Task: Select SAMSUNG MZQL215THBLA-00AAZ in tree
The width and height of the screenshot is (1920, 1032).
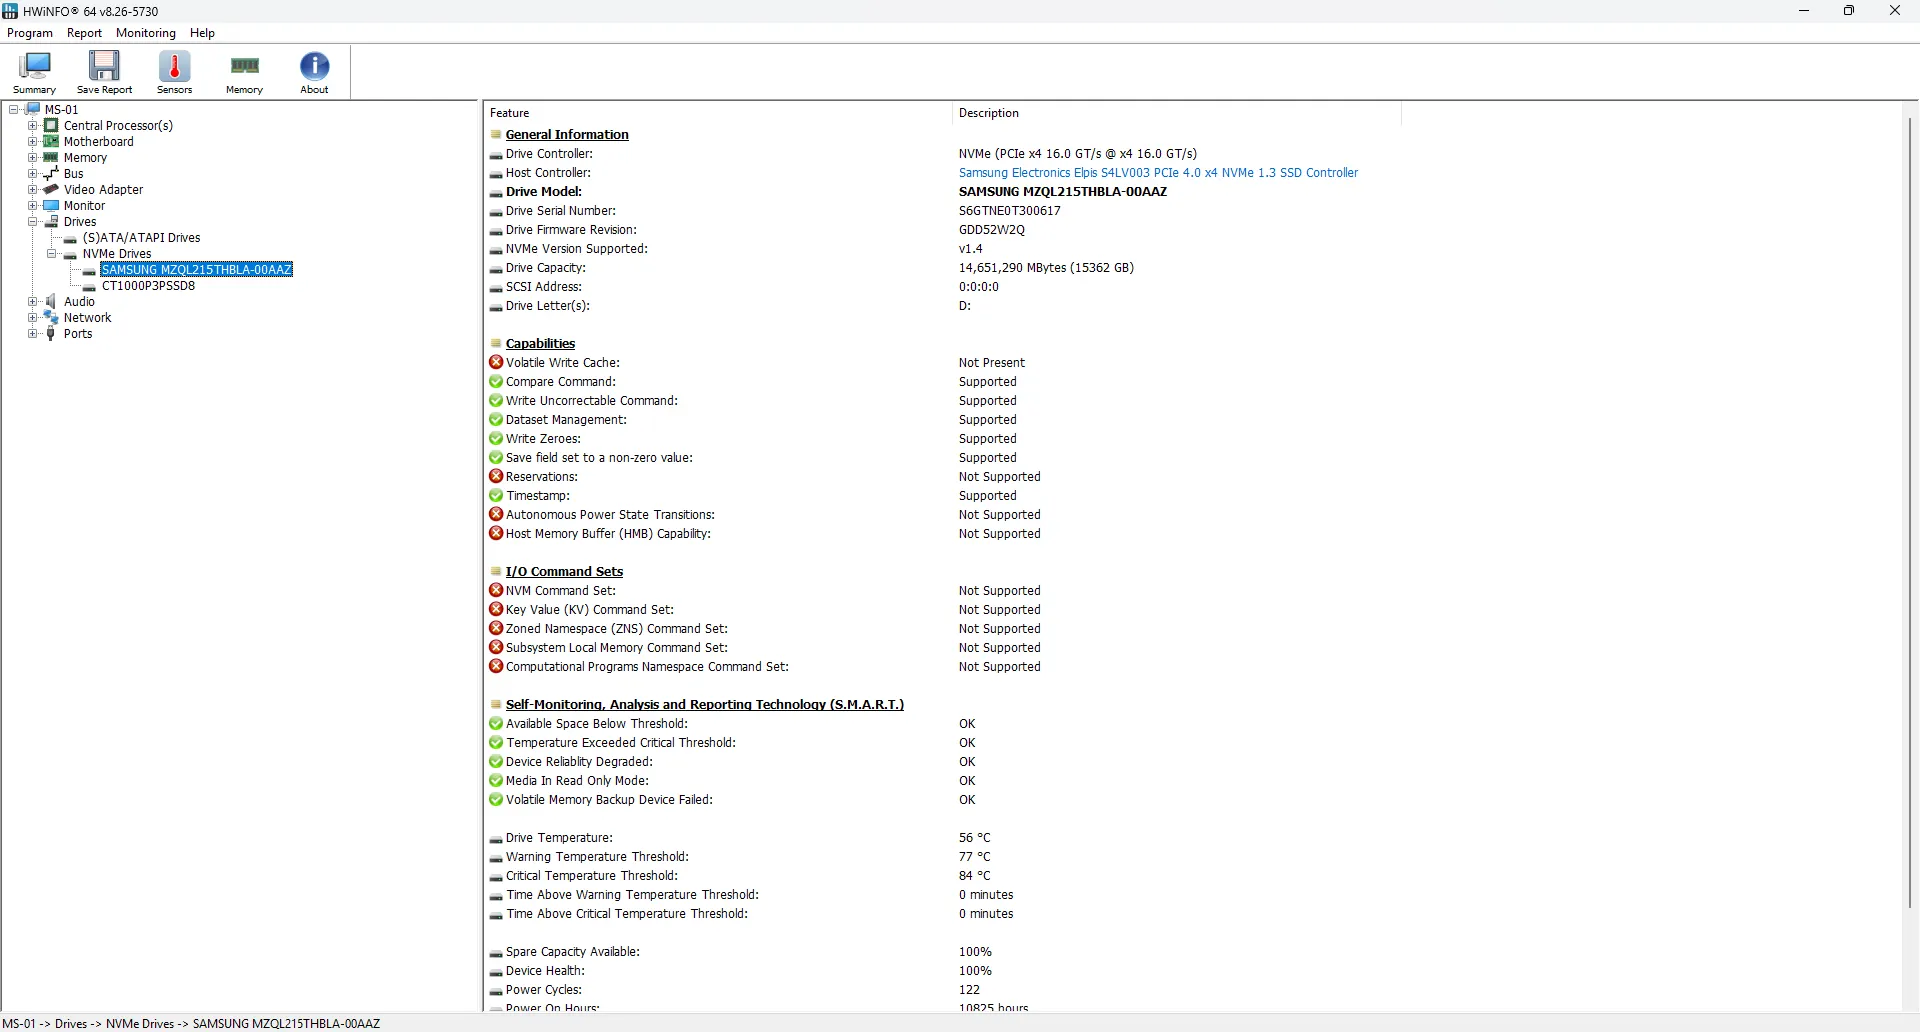Action: (197, 269)
